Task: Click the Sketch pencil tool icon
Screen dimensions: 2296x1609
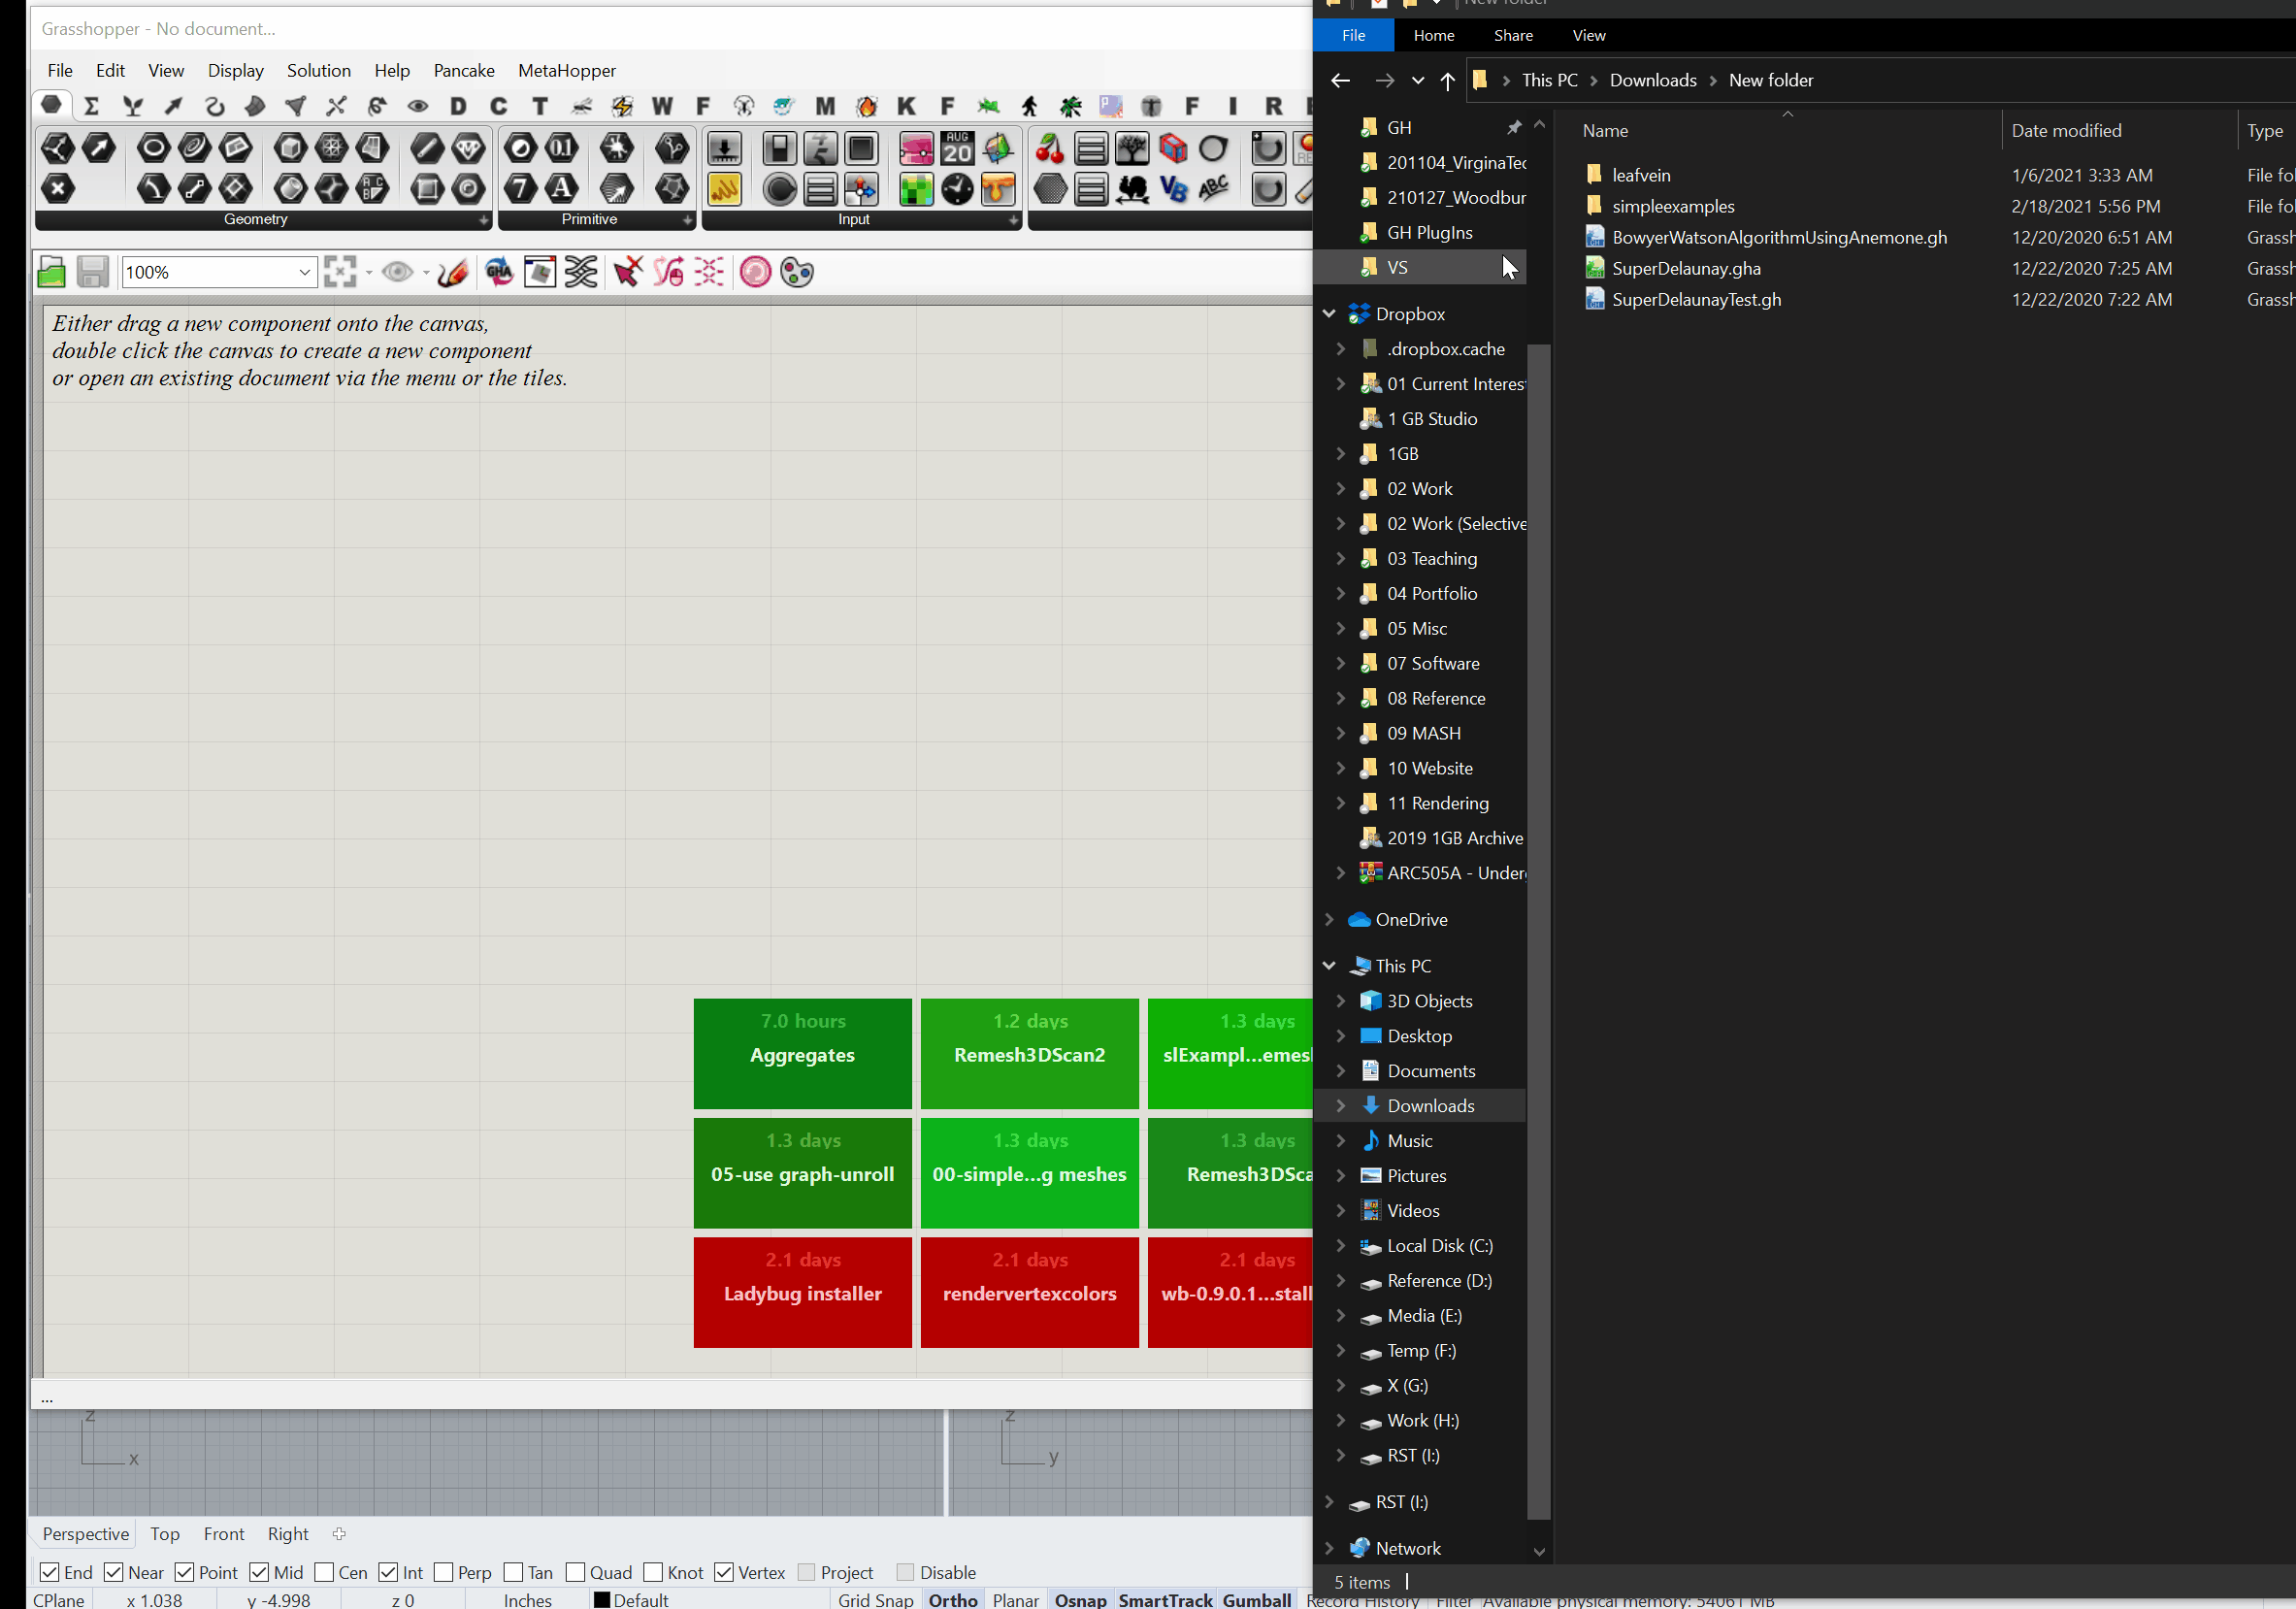Action: tap(453, 272)
